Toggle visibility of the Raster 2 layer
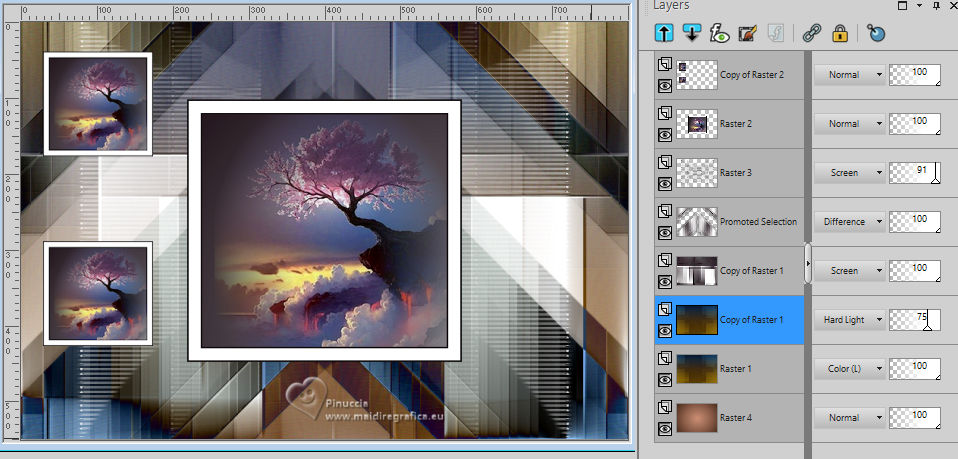Screen dimensions: 958x459 click(665, 134)
